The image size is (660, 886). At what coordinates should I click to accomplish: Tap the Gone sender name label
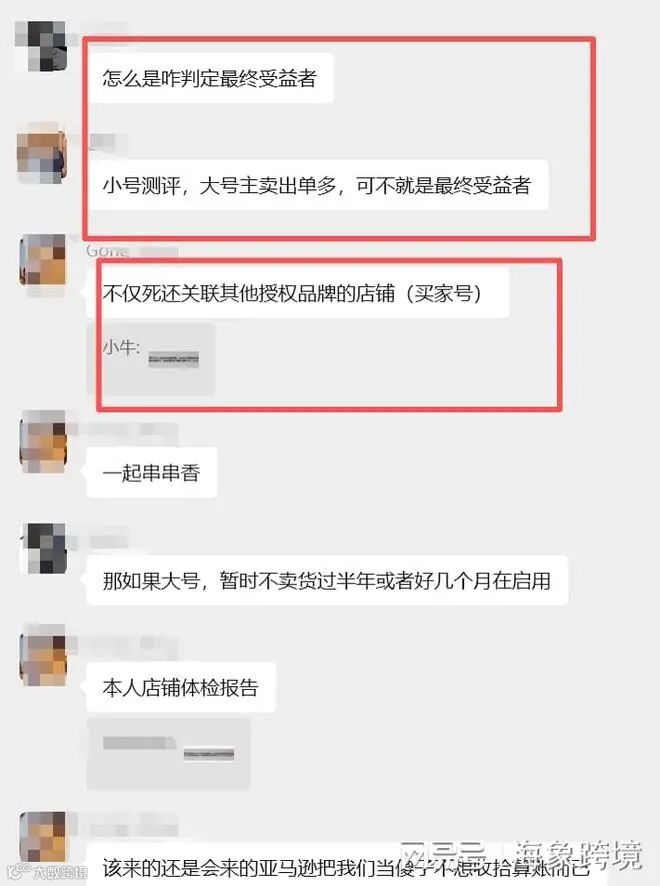[107, 250]
